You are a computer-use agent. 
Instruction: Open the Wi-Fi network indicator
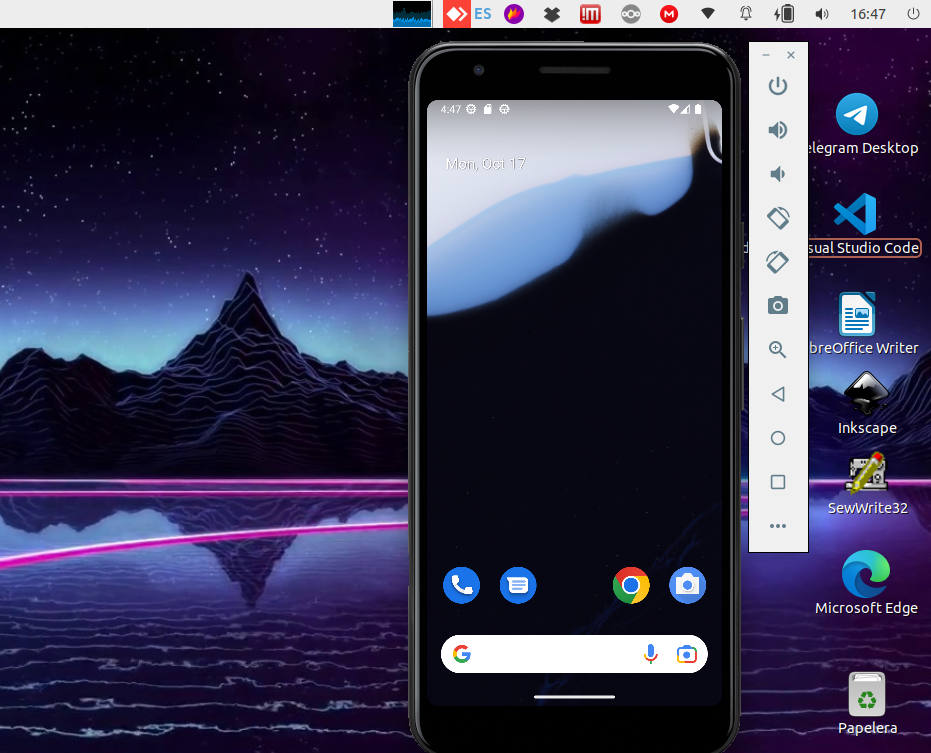707,13
